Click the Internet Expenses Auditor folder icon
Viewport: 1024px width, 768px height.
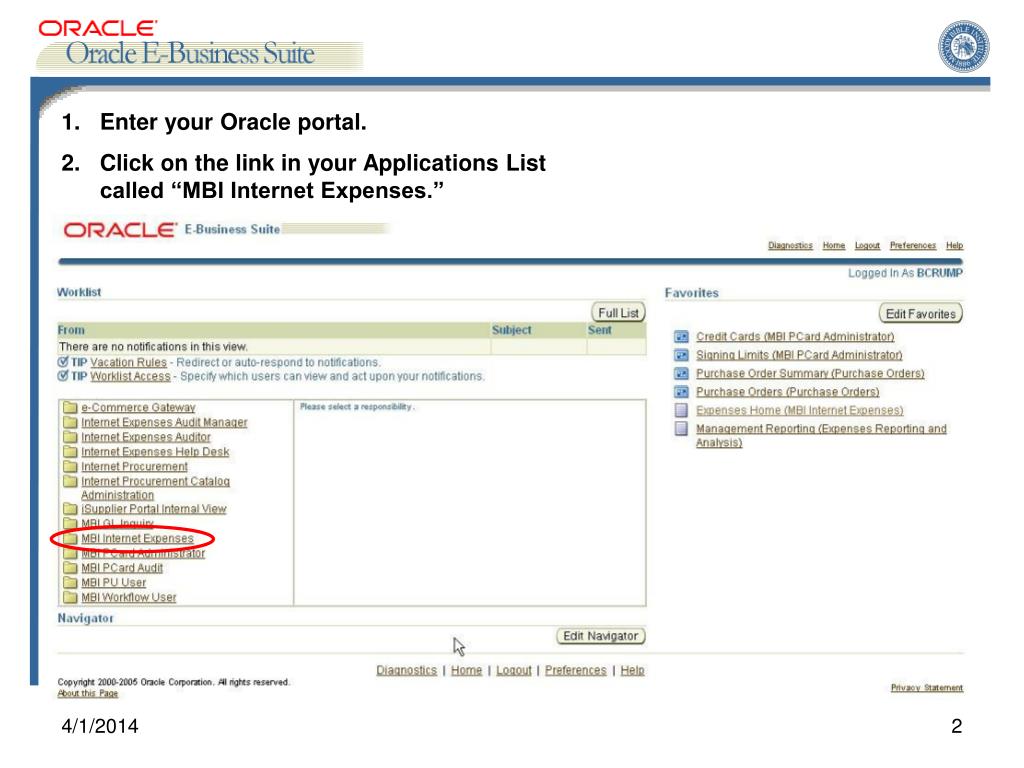coord(70,436)
